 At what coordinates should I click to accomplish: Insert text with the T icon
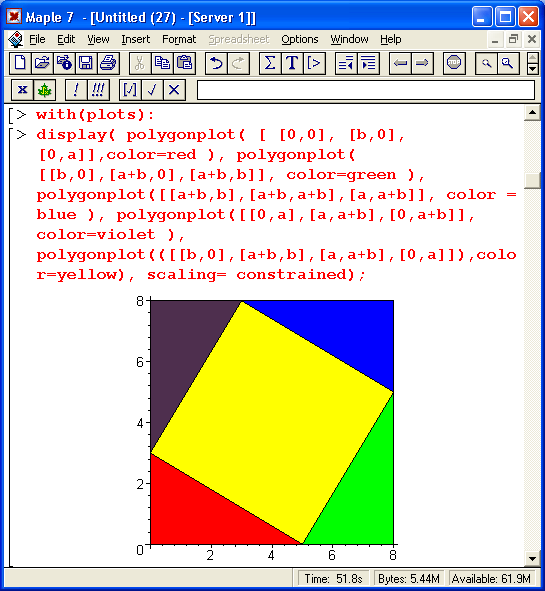pos(292,63)
